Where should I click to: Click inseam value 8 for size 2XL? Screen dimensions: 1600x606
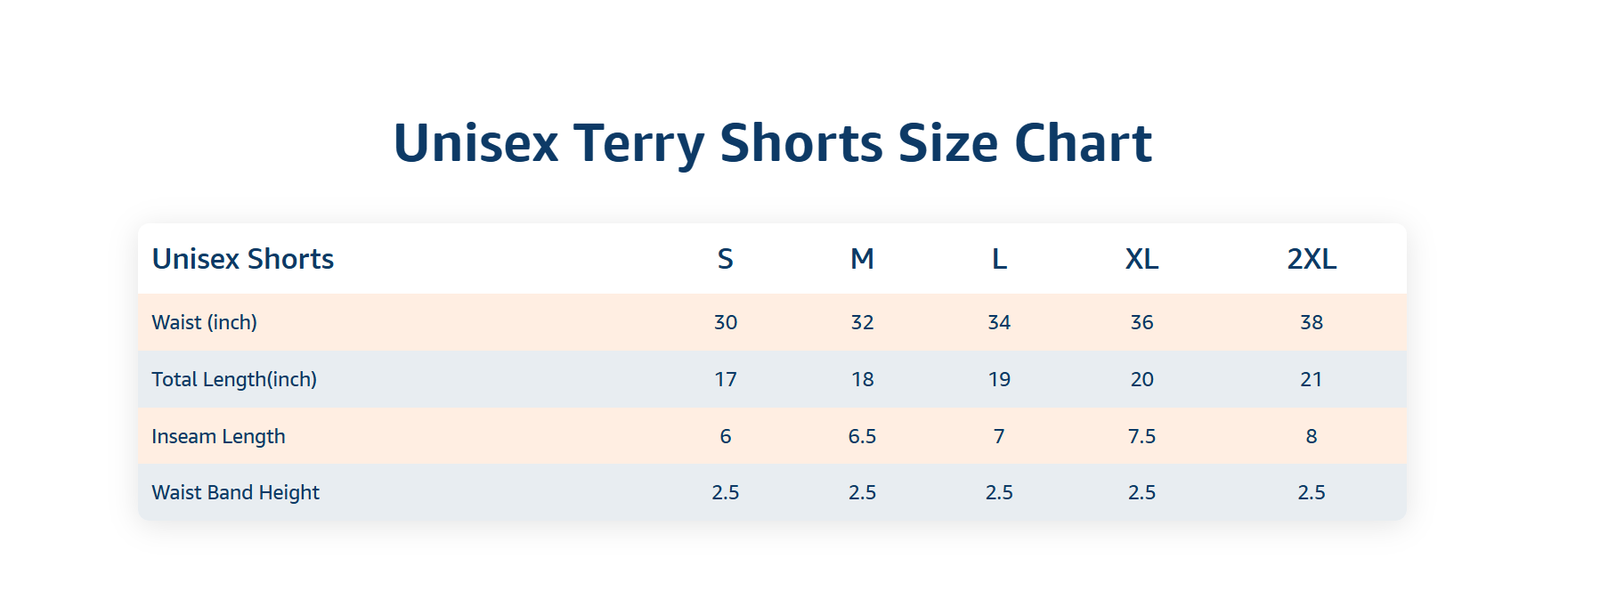[x=1311, y=436]
